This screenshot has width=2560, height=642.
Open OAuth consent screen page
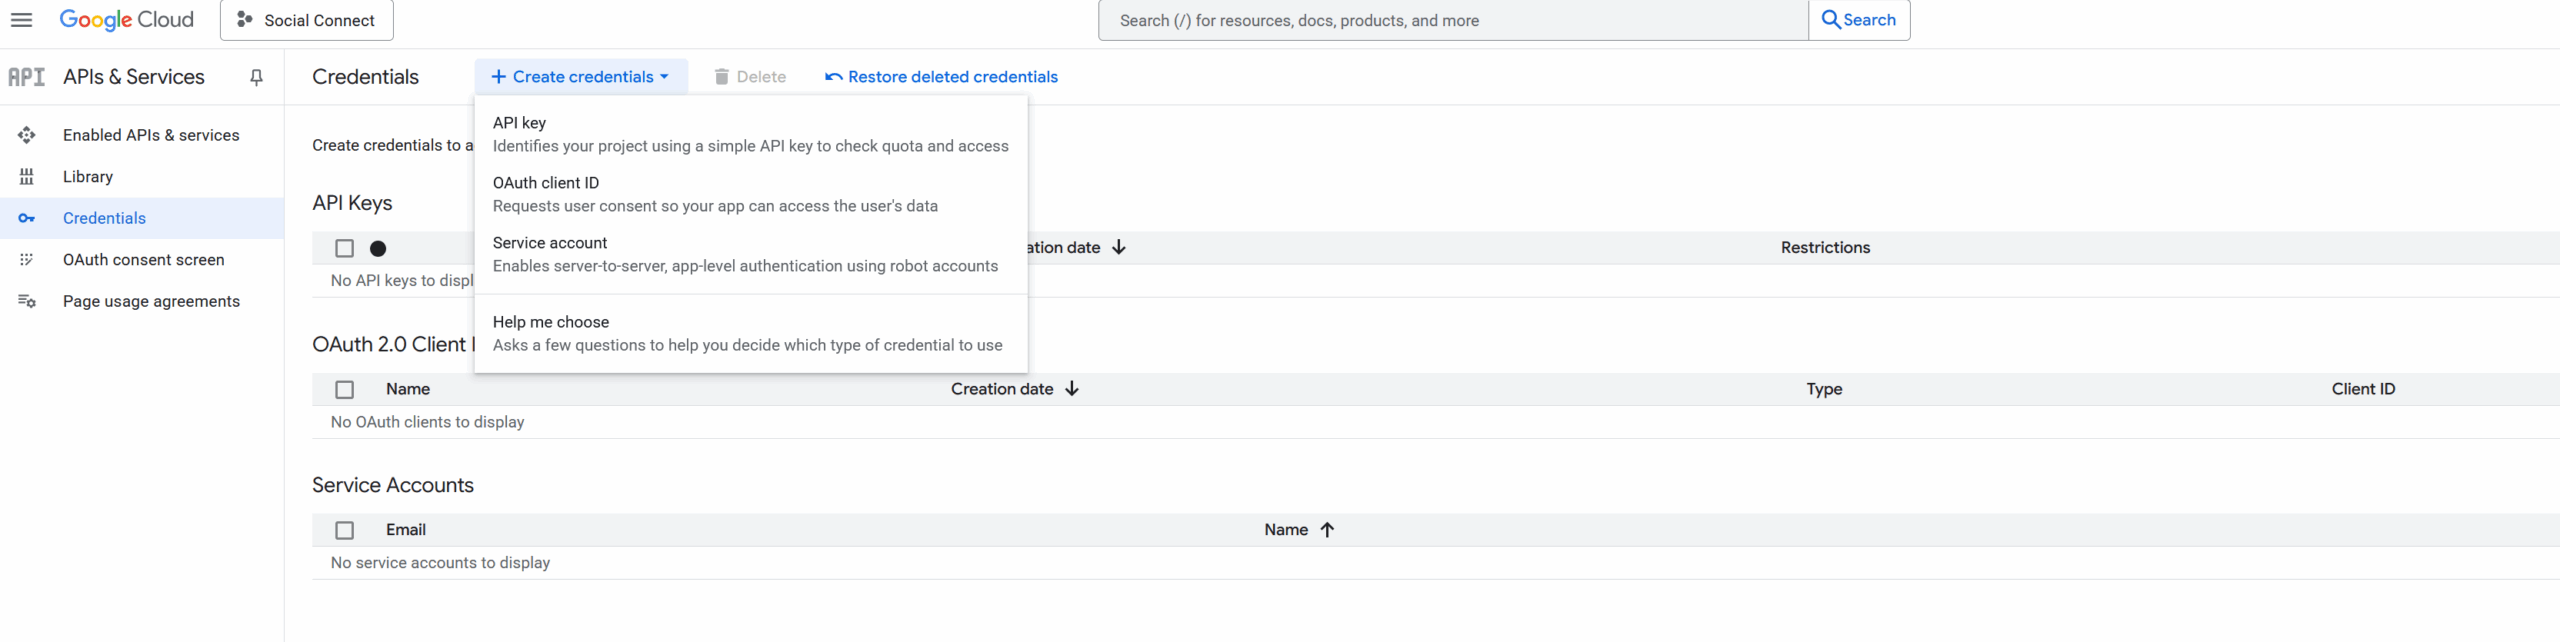click(x=142, y=260)
